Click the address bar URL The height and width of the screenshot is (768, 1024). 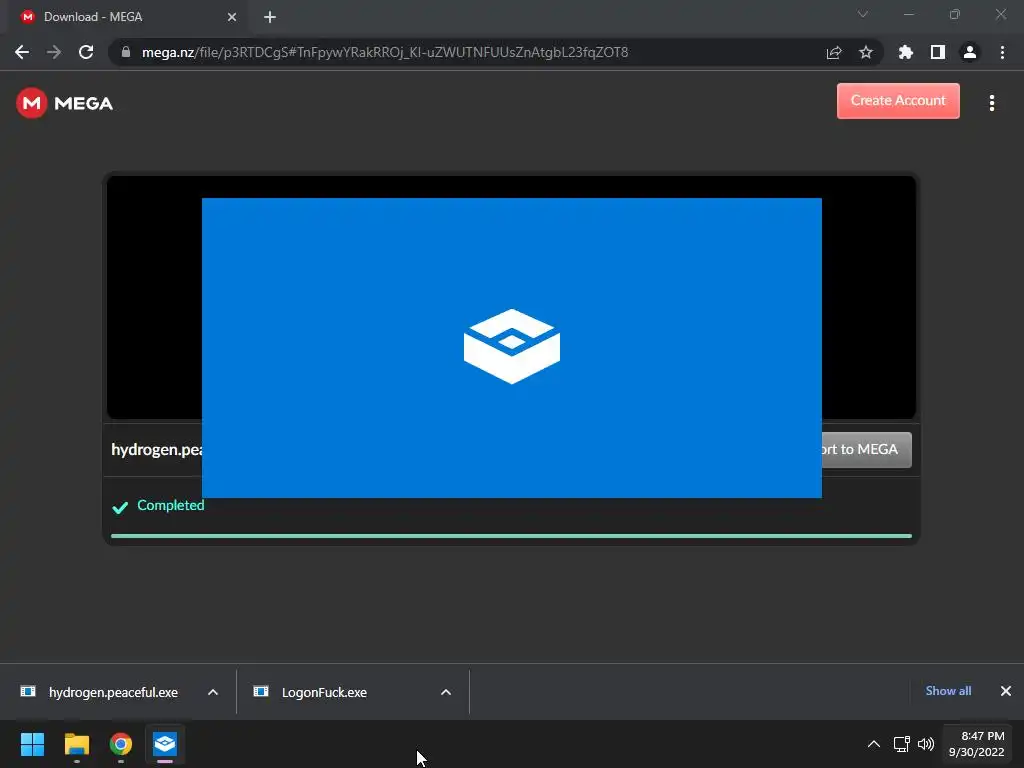pos(385,52)
